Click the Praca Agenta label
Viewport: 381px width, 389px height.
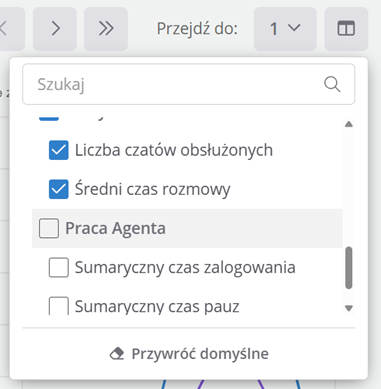coord(115,228)
